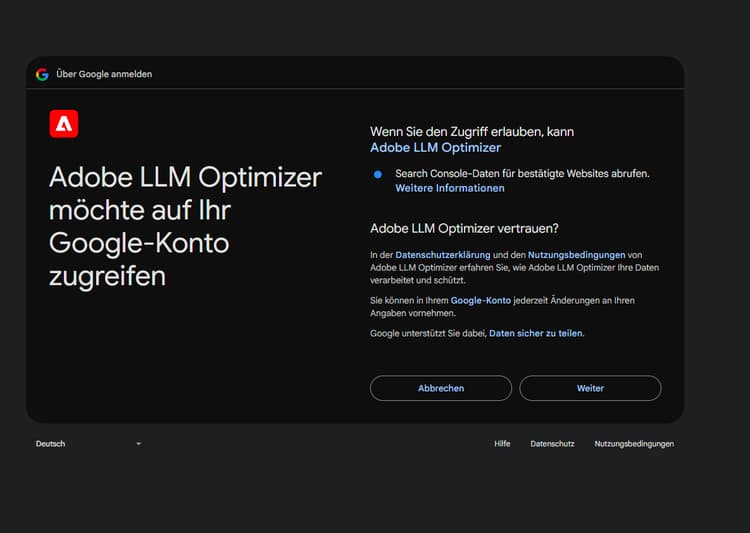The width and height of the screenshot is (750, 533).
Task: Click the 'Wenn Sie den Zugriff erlauben, kann' text
Action: 472,132
